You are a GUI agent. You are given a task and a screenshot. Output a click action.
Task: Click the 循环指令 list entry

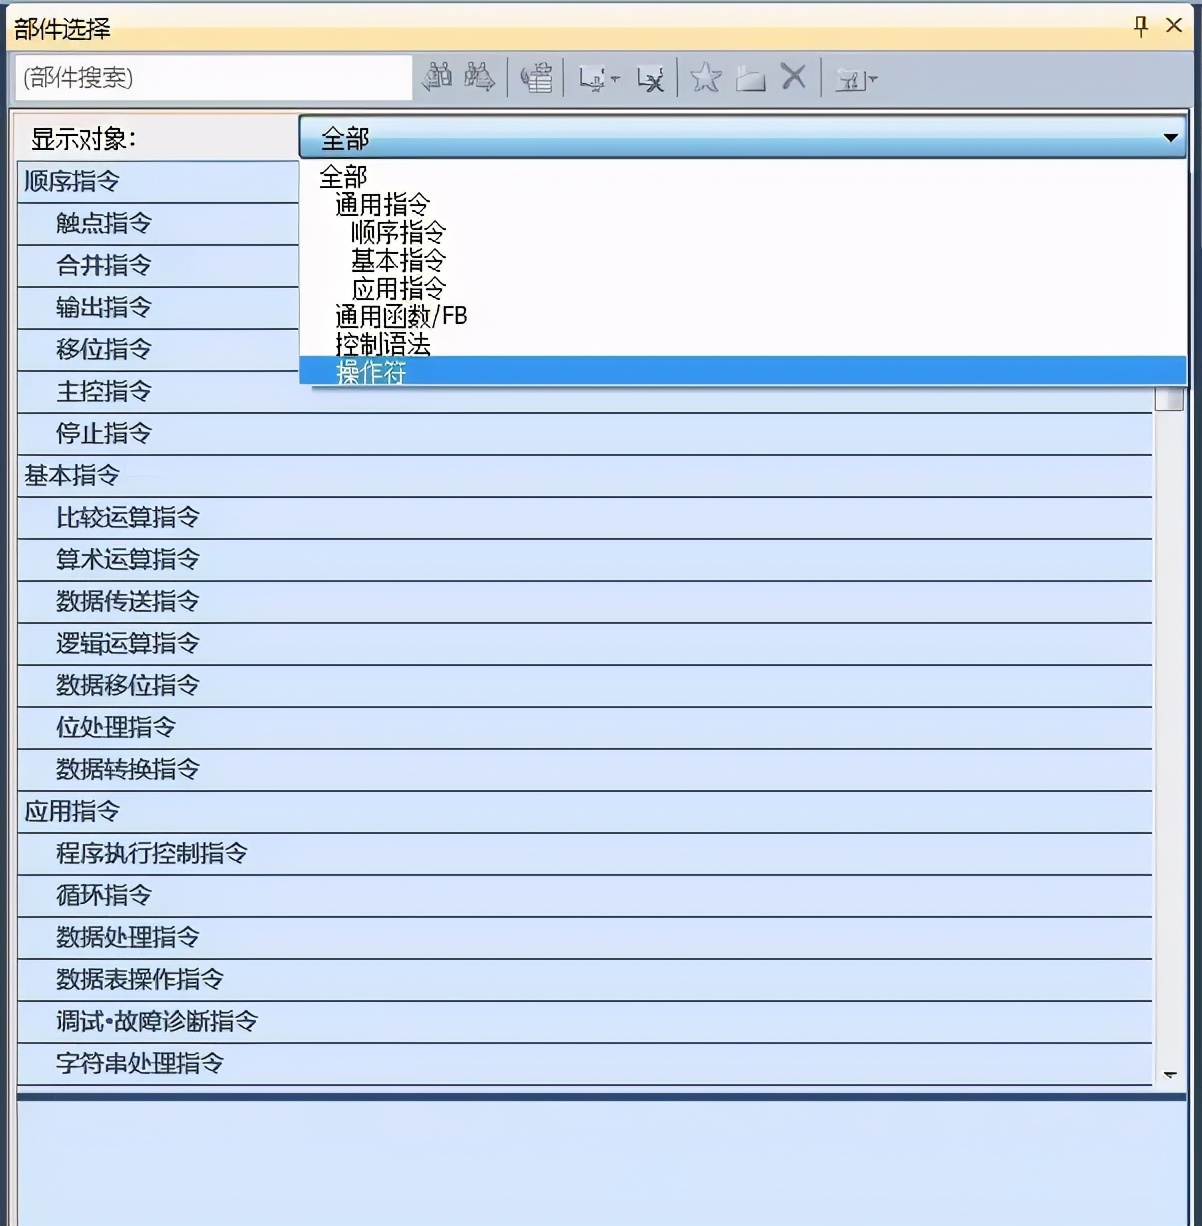pyautogui.click(x=104, y=895)
